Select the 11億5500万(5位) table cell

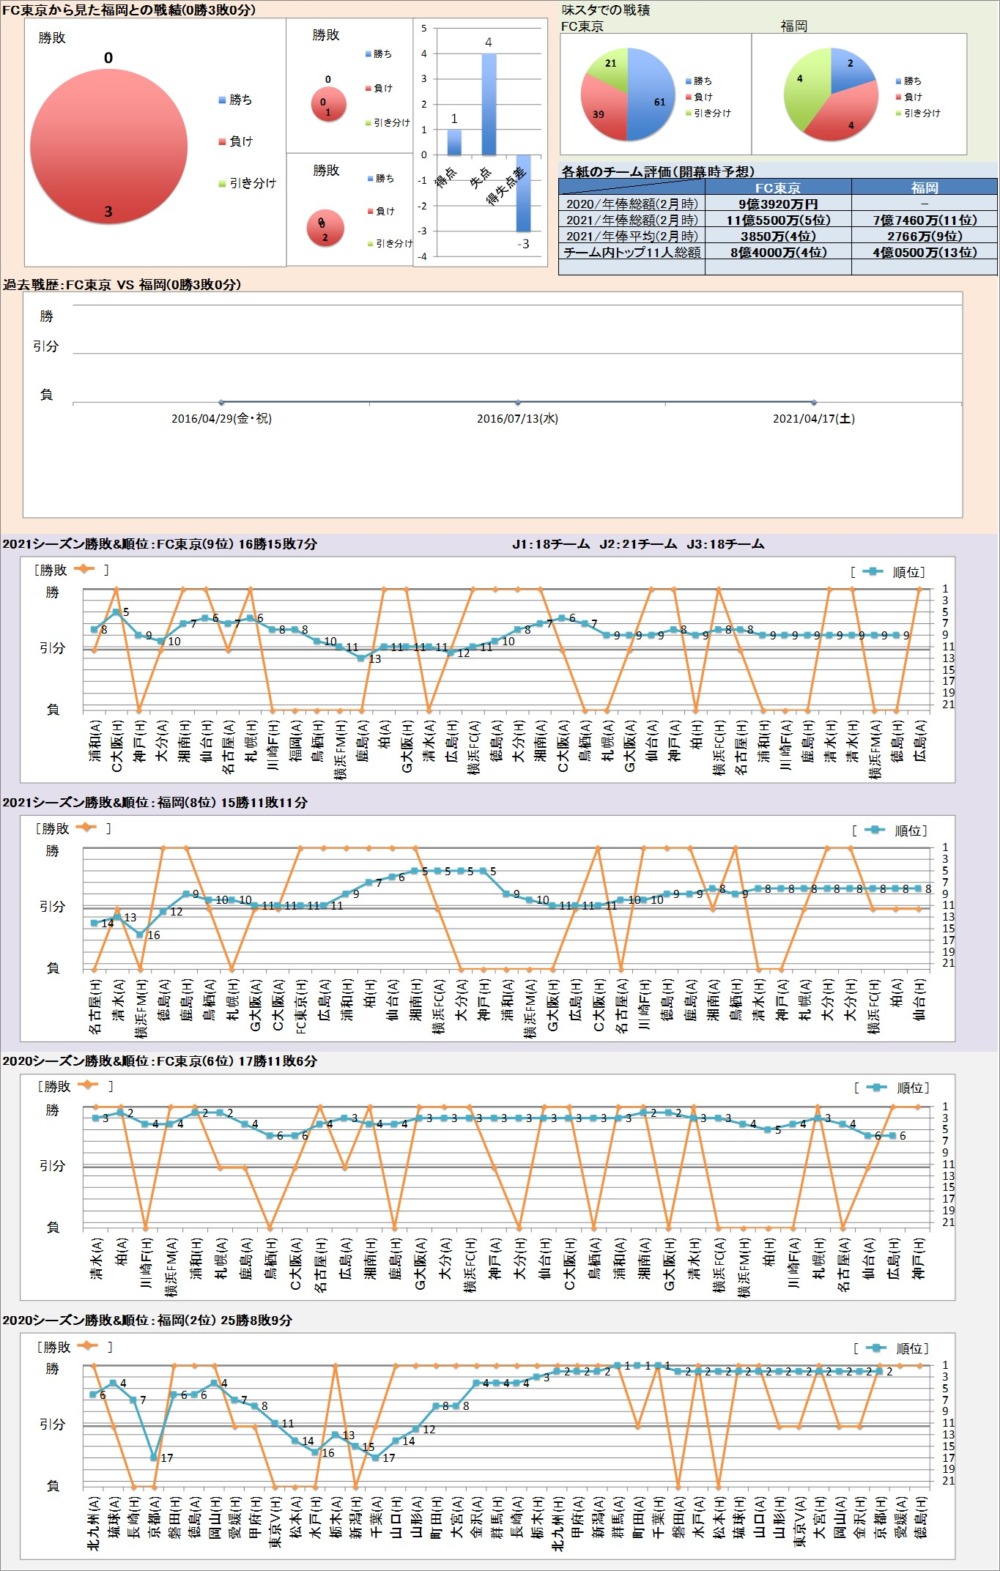point(777,220)
